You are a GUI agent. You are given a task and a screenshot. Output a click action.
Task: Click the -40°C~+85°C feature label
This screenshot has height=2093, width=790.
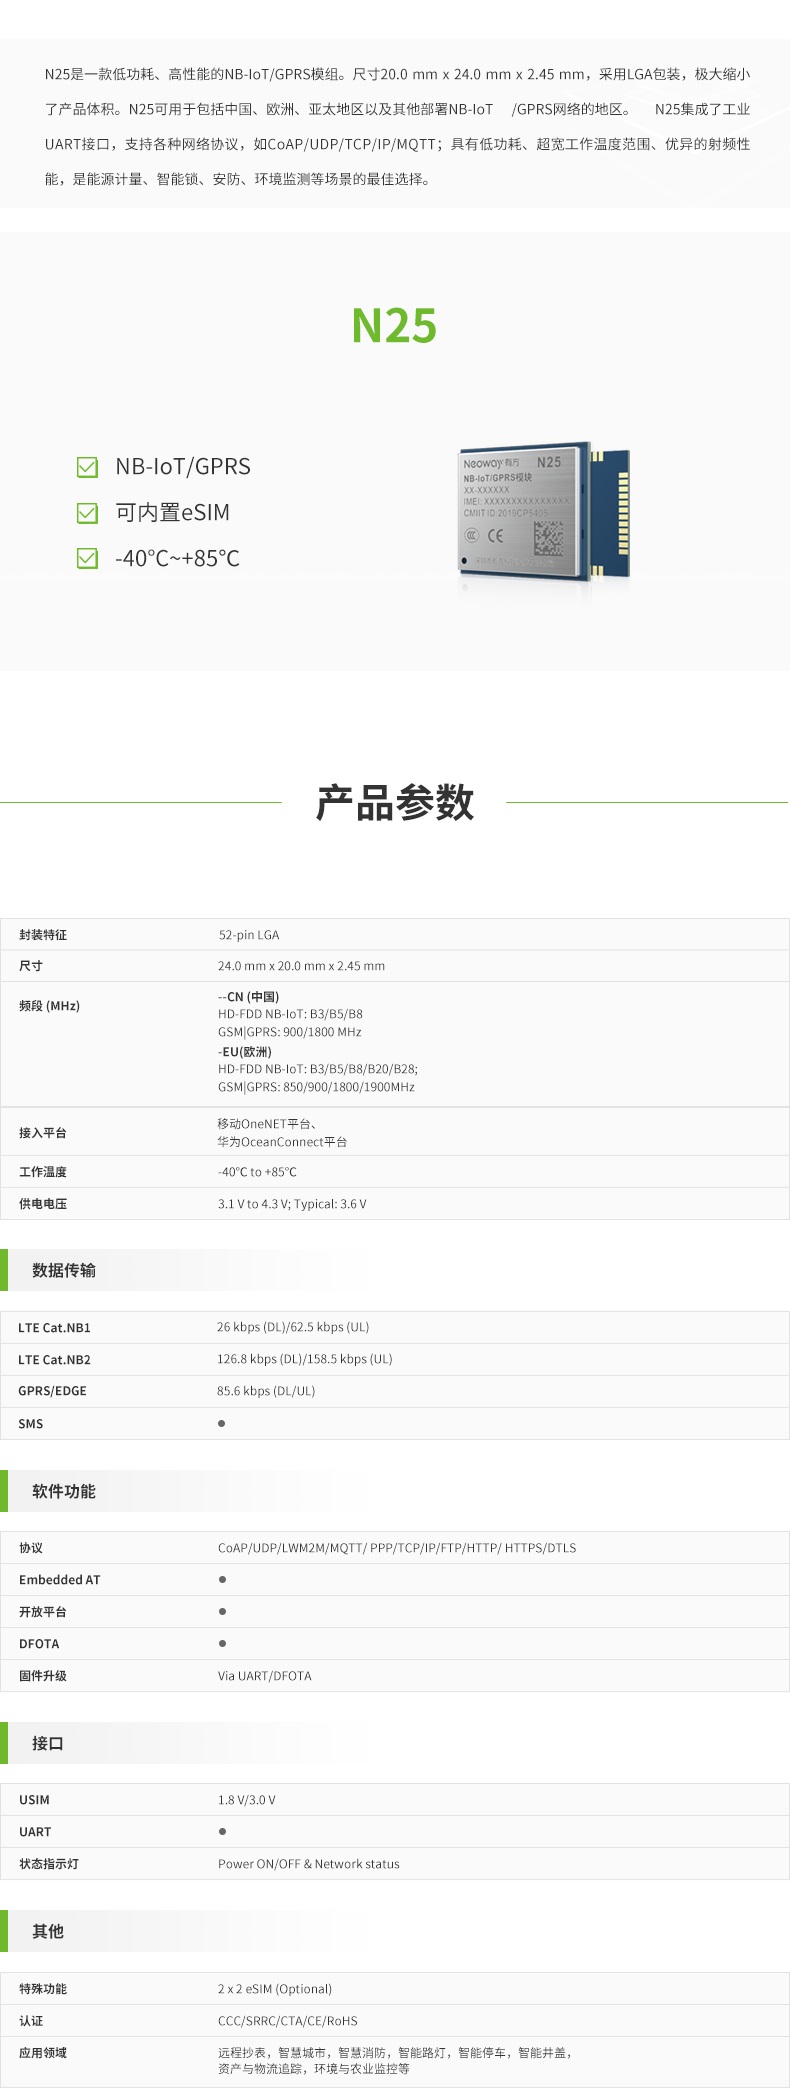pyautogui.click(x=177, y=558)
